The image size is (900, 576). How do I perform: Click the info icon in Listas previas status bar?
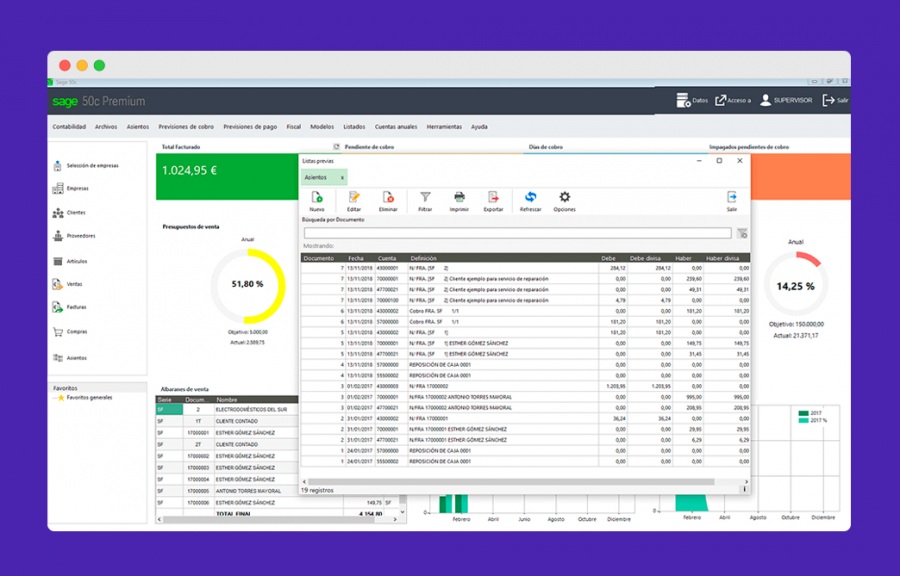click(x=744, y=489)
